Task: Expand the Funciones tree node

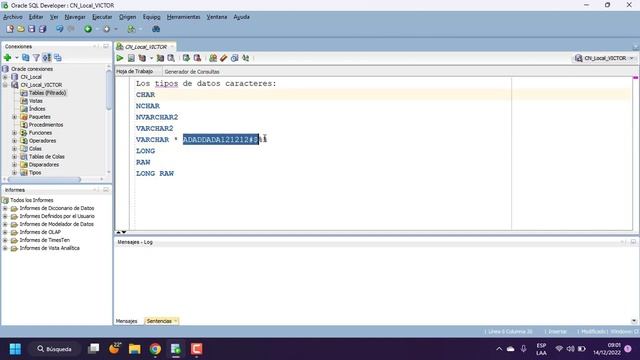Action: point(15,133)
